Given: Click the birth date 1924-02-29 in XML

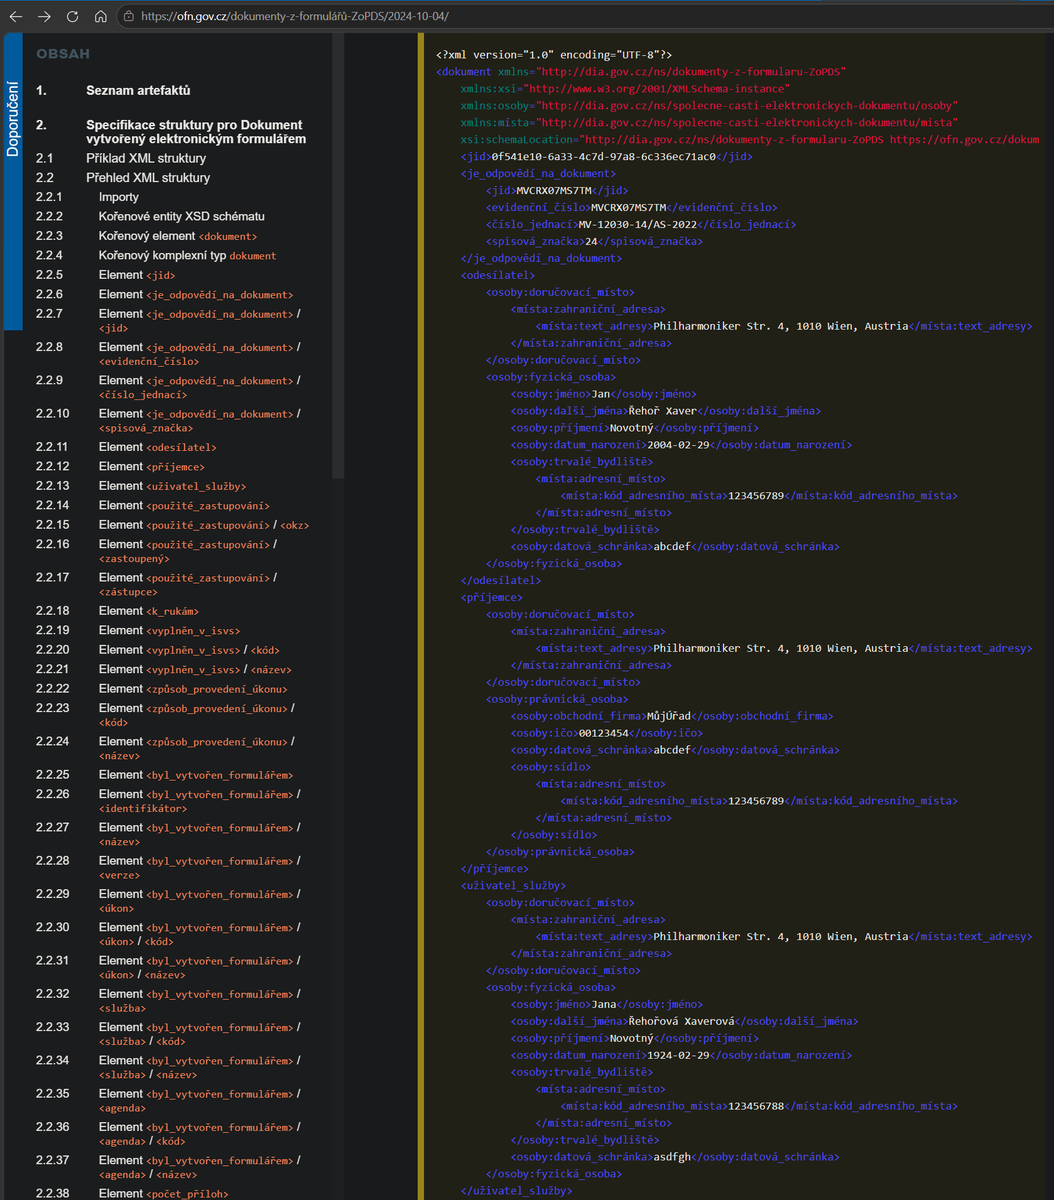Looking at the screenshot, I should tap(678, 1055).
